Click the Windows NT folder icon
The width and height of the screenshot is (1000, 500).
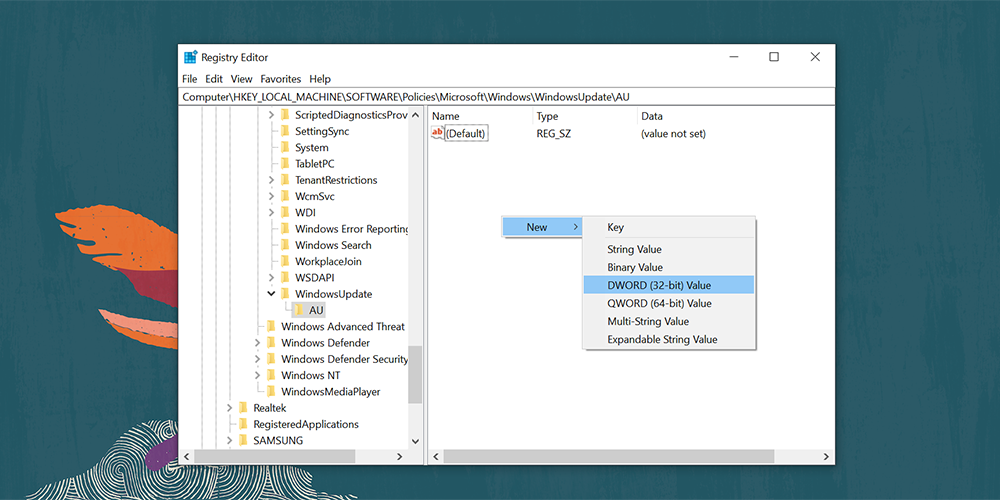(271, 375)
